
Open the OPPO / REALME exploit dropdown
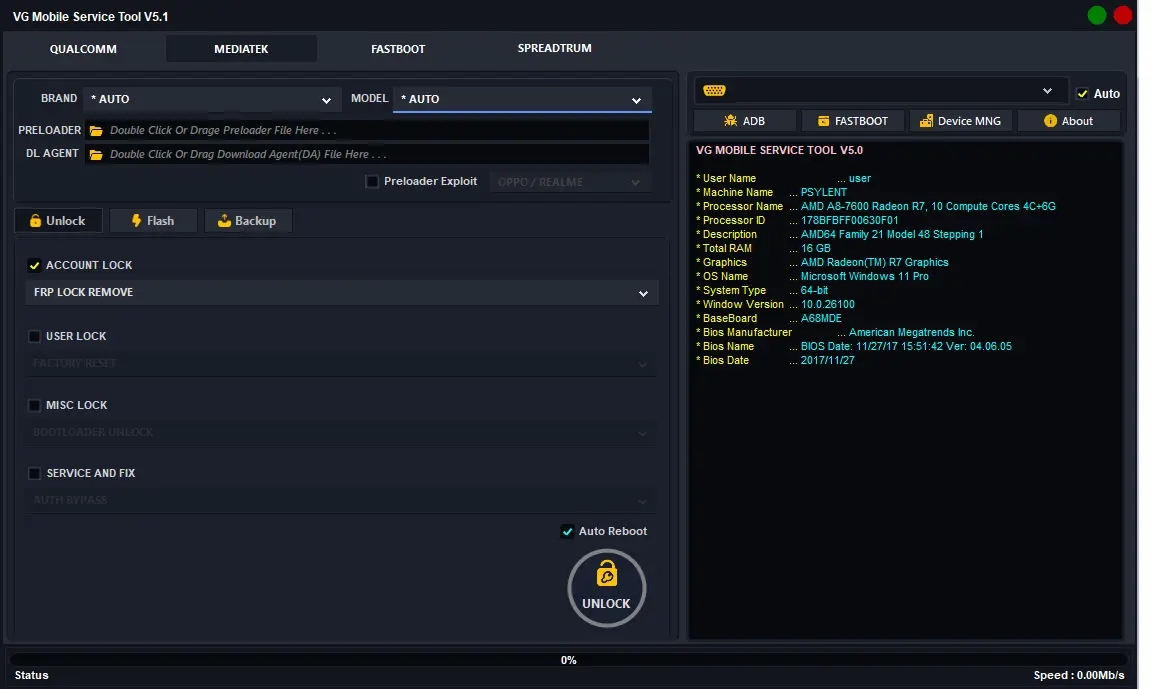pyautogui.click(x=570, y=181)
